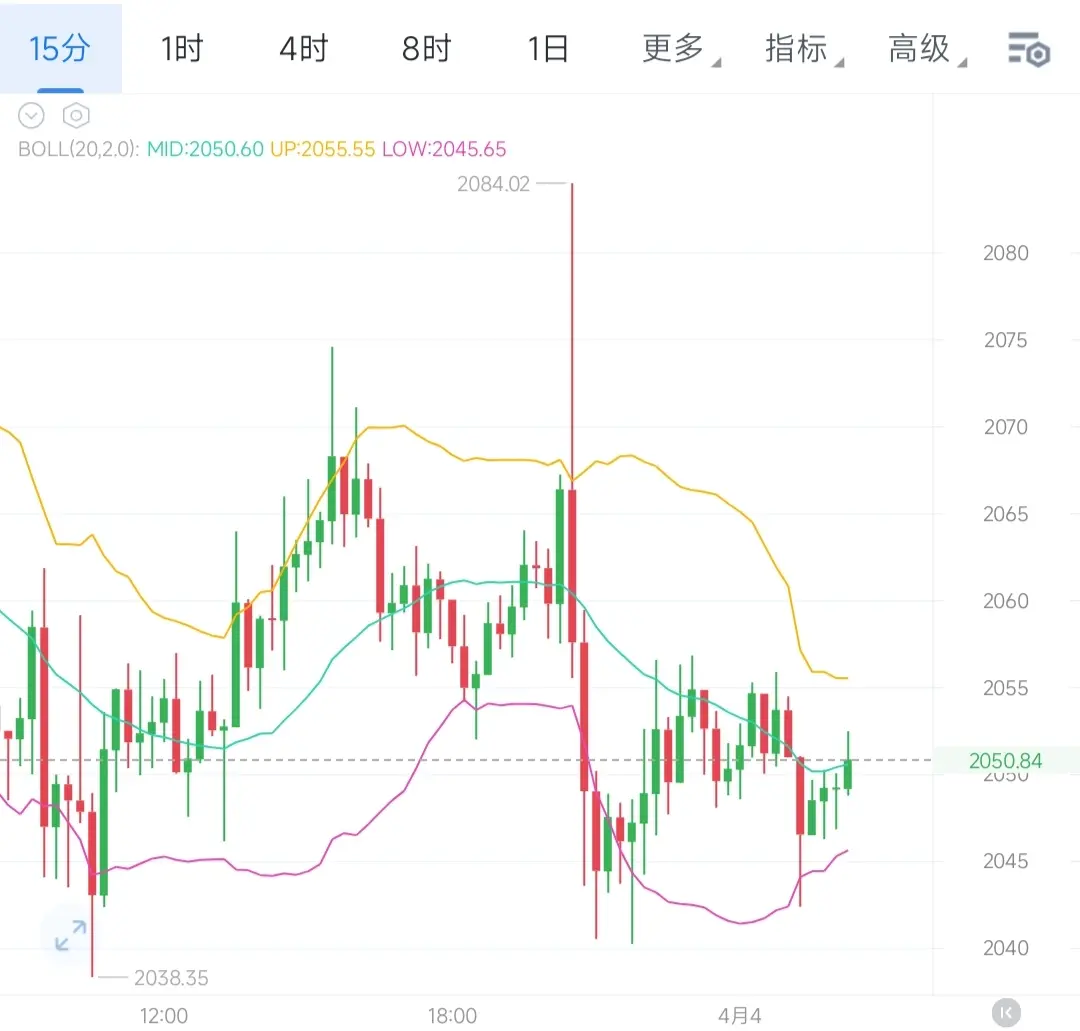Switch to the 1日 timeframe
The image size is (1080, 1031).
(x=548, y=49)
